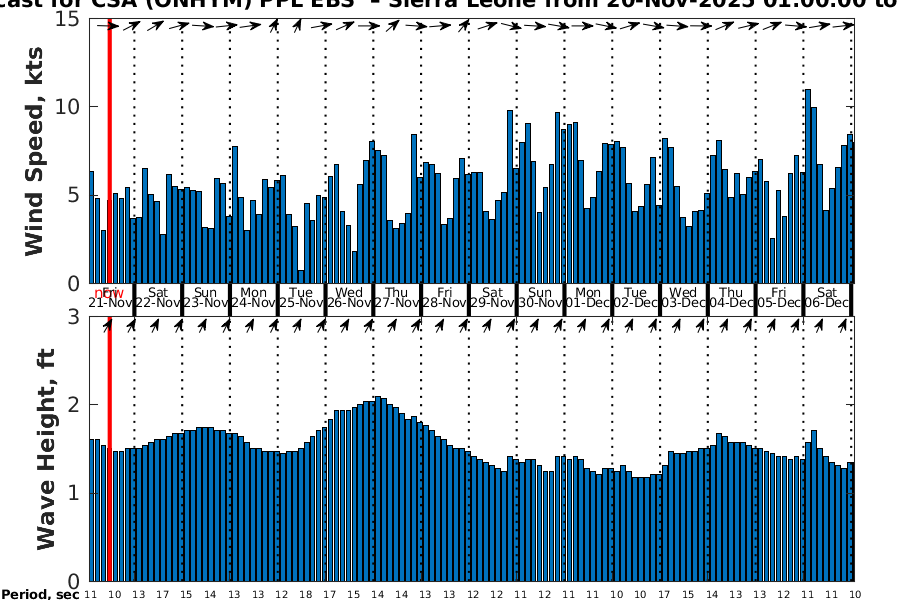Click the Sat 06-Dec date label

(827, 297)
